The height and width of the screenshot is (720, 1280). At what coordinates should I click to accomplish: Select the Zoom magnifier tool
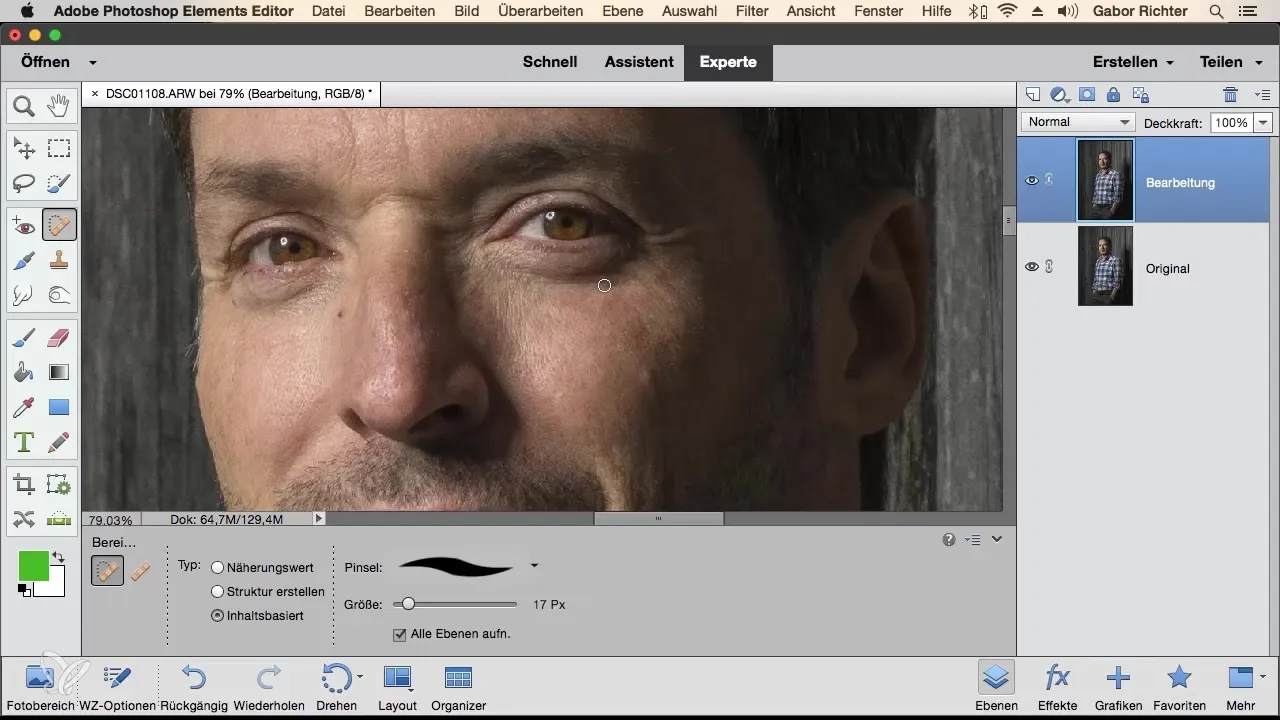pos(24,105)
